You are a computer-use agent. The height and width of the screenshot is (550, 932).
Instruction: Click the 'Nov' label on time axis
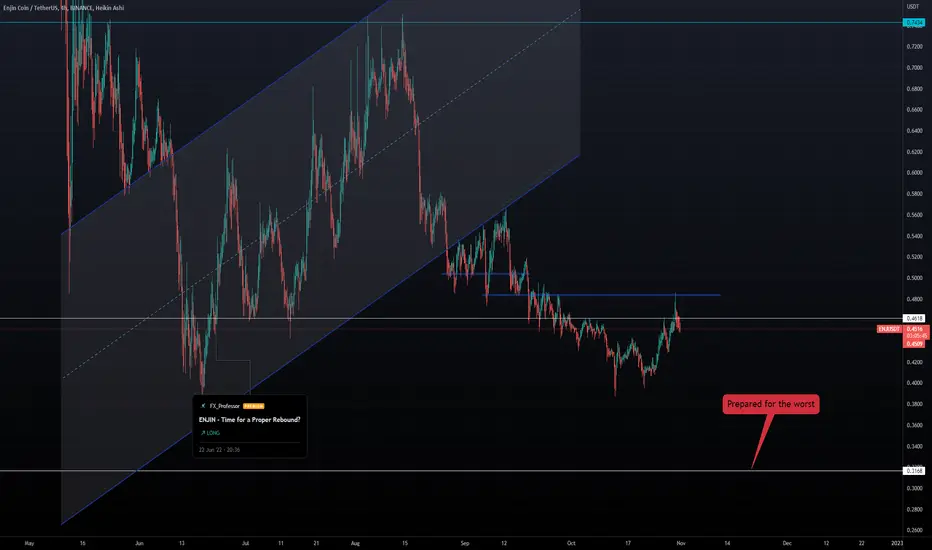click(x=681, y=543)
